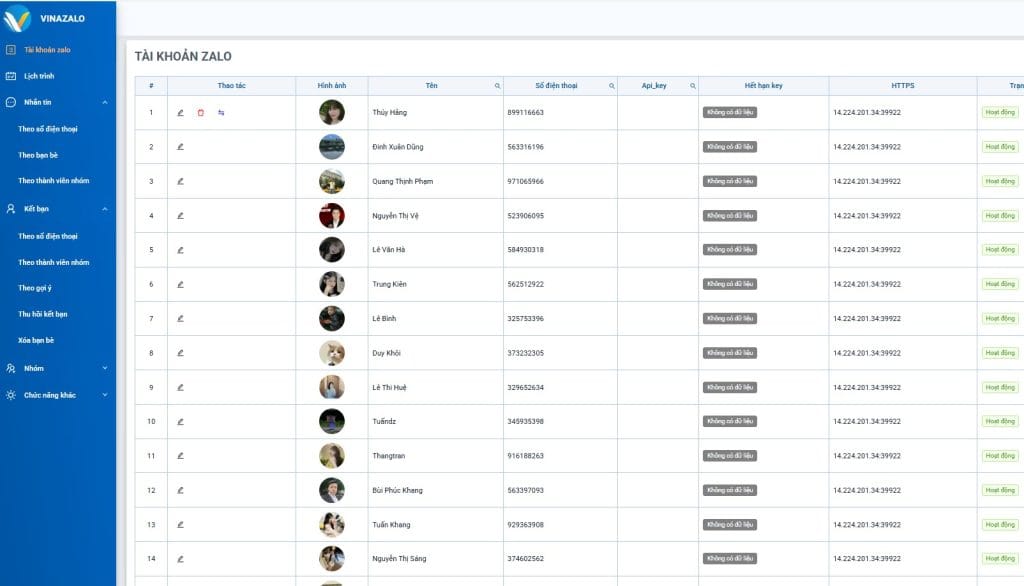The width and height of the screenshot is (1024, 586).
Task: Click the VINAZALO logo
Action: click(45, 18)
